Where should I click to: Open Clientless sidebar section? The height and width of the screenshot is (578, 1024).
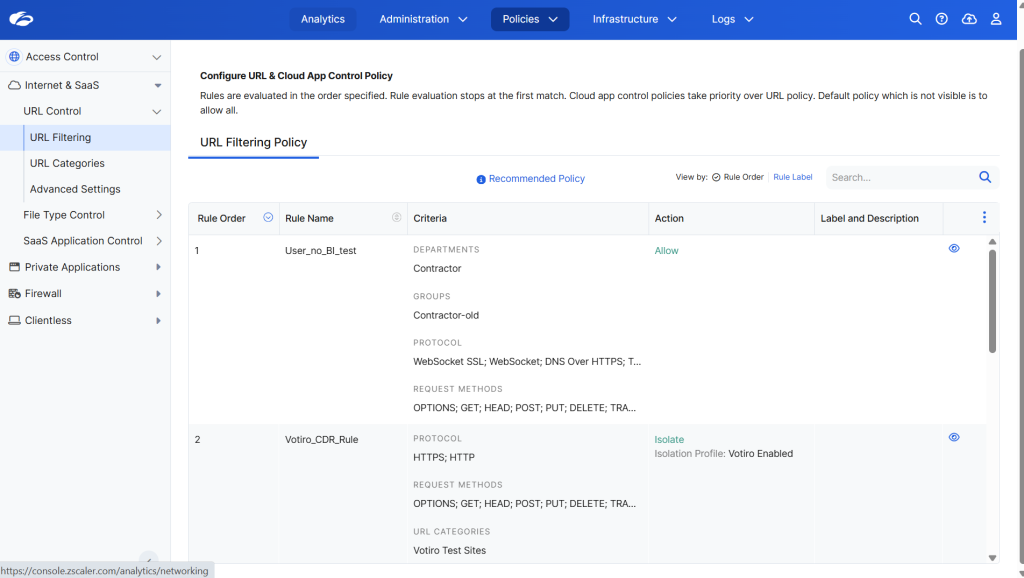[x=48, y=321]
